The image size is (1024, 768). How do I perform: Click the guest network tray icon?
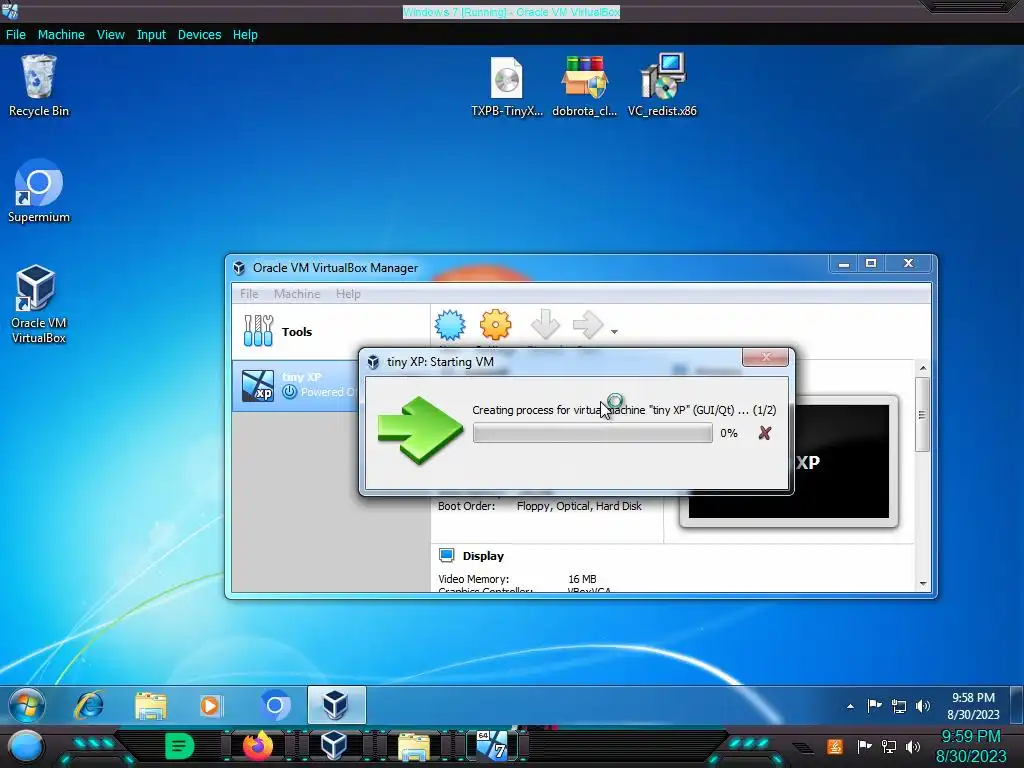pyautogui.click(x=899, y=706)
